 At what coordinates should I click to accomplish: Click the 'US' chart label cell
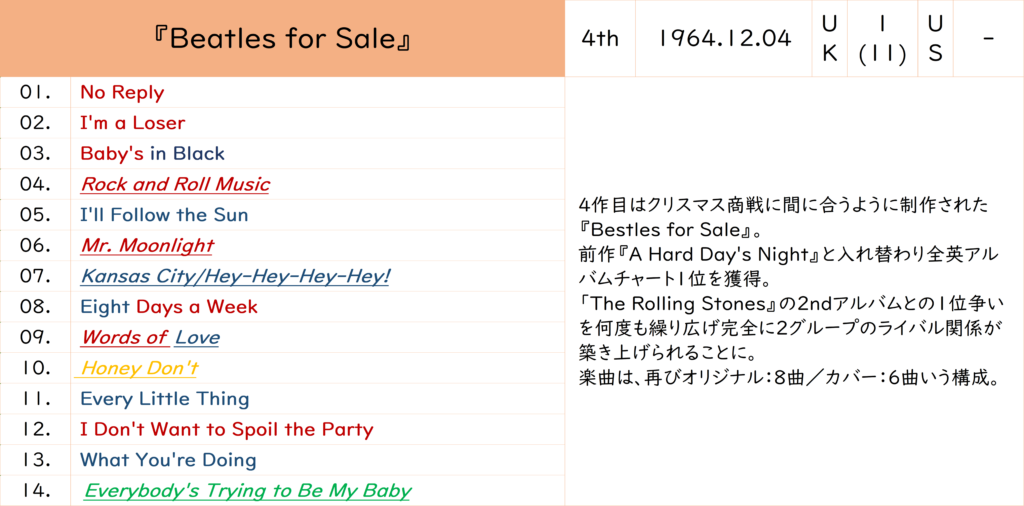point(934,38)
